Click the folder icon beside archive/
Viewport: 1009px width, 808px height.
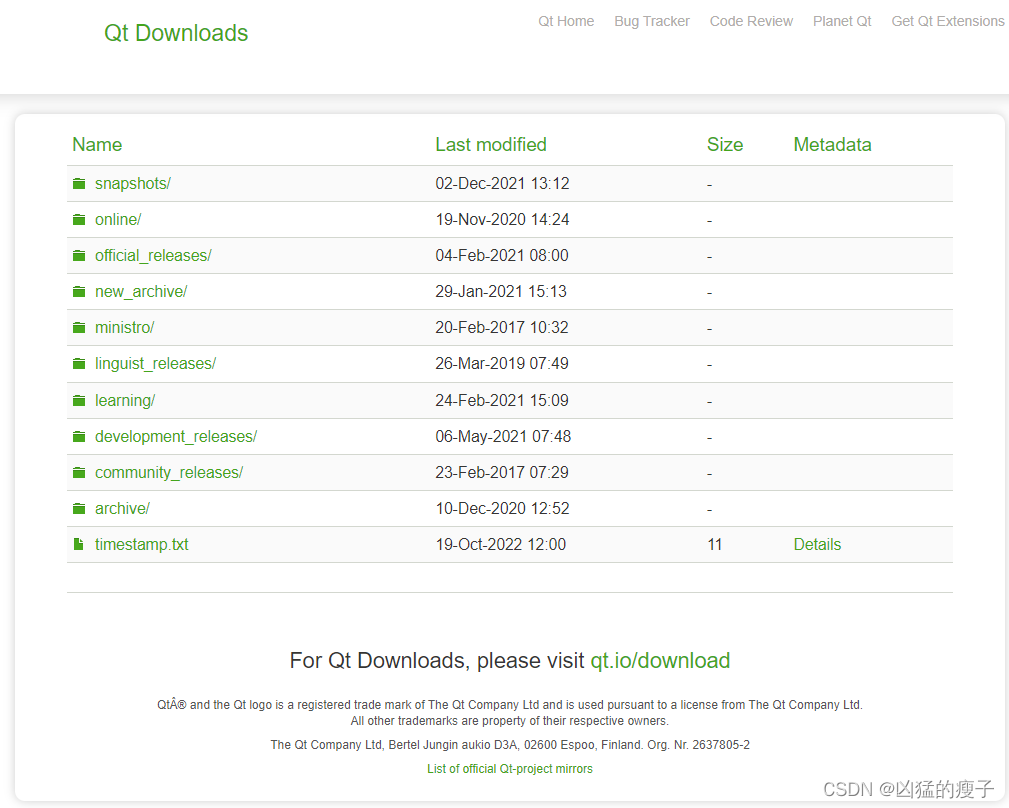[x=79, y=509]
